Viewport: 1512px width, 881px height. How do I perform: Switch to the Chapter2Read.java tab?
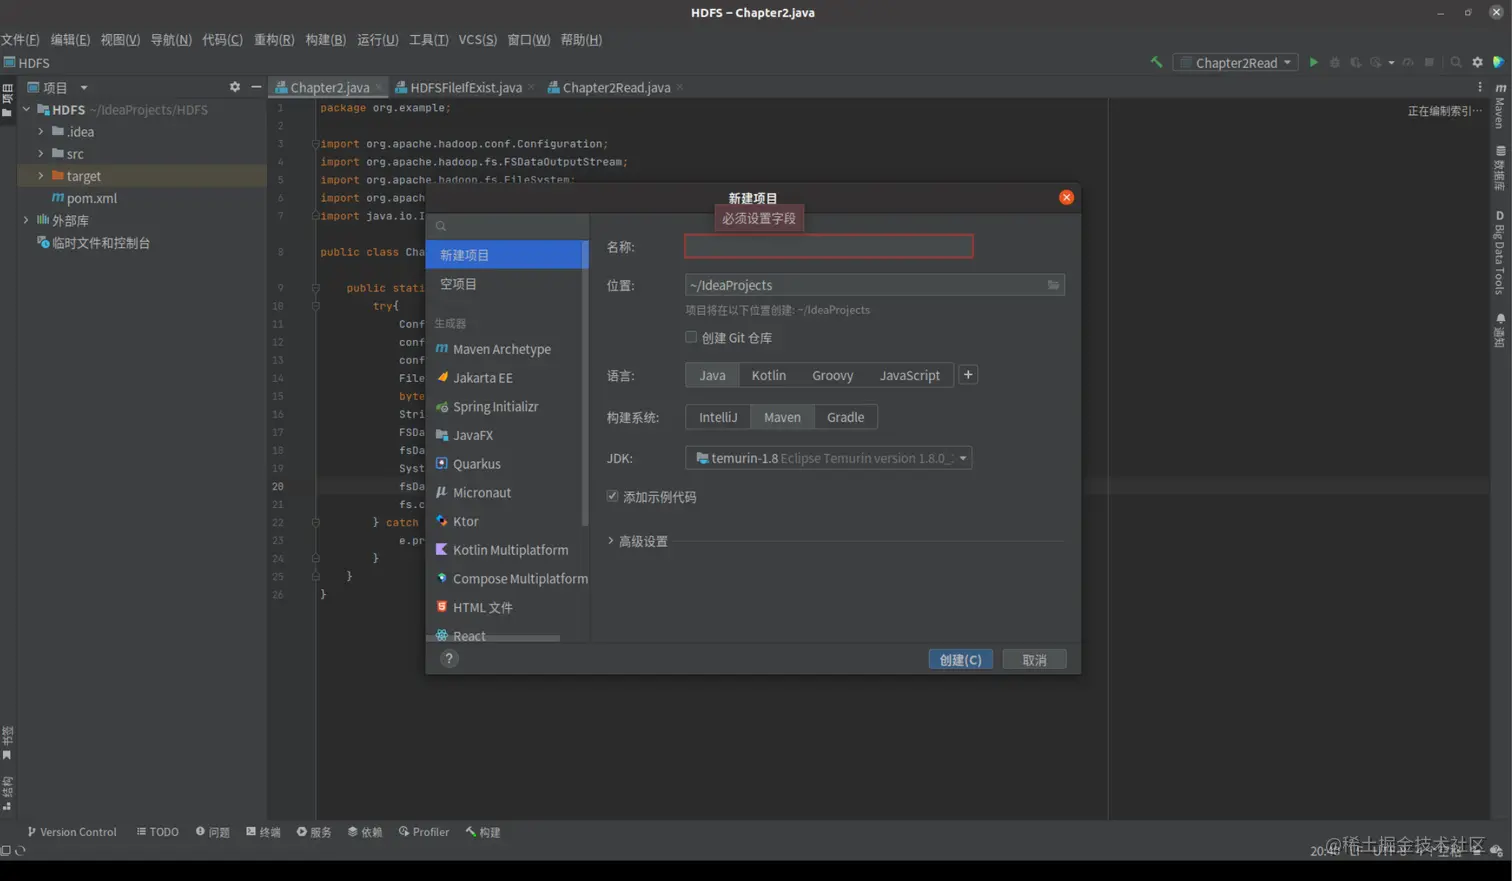pyautogui.click(x=616, y=87)
